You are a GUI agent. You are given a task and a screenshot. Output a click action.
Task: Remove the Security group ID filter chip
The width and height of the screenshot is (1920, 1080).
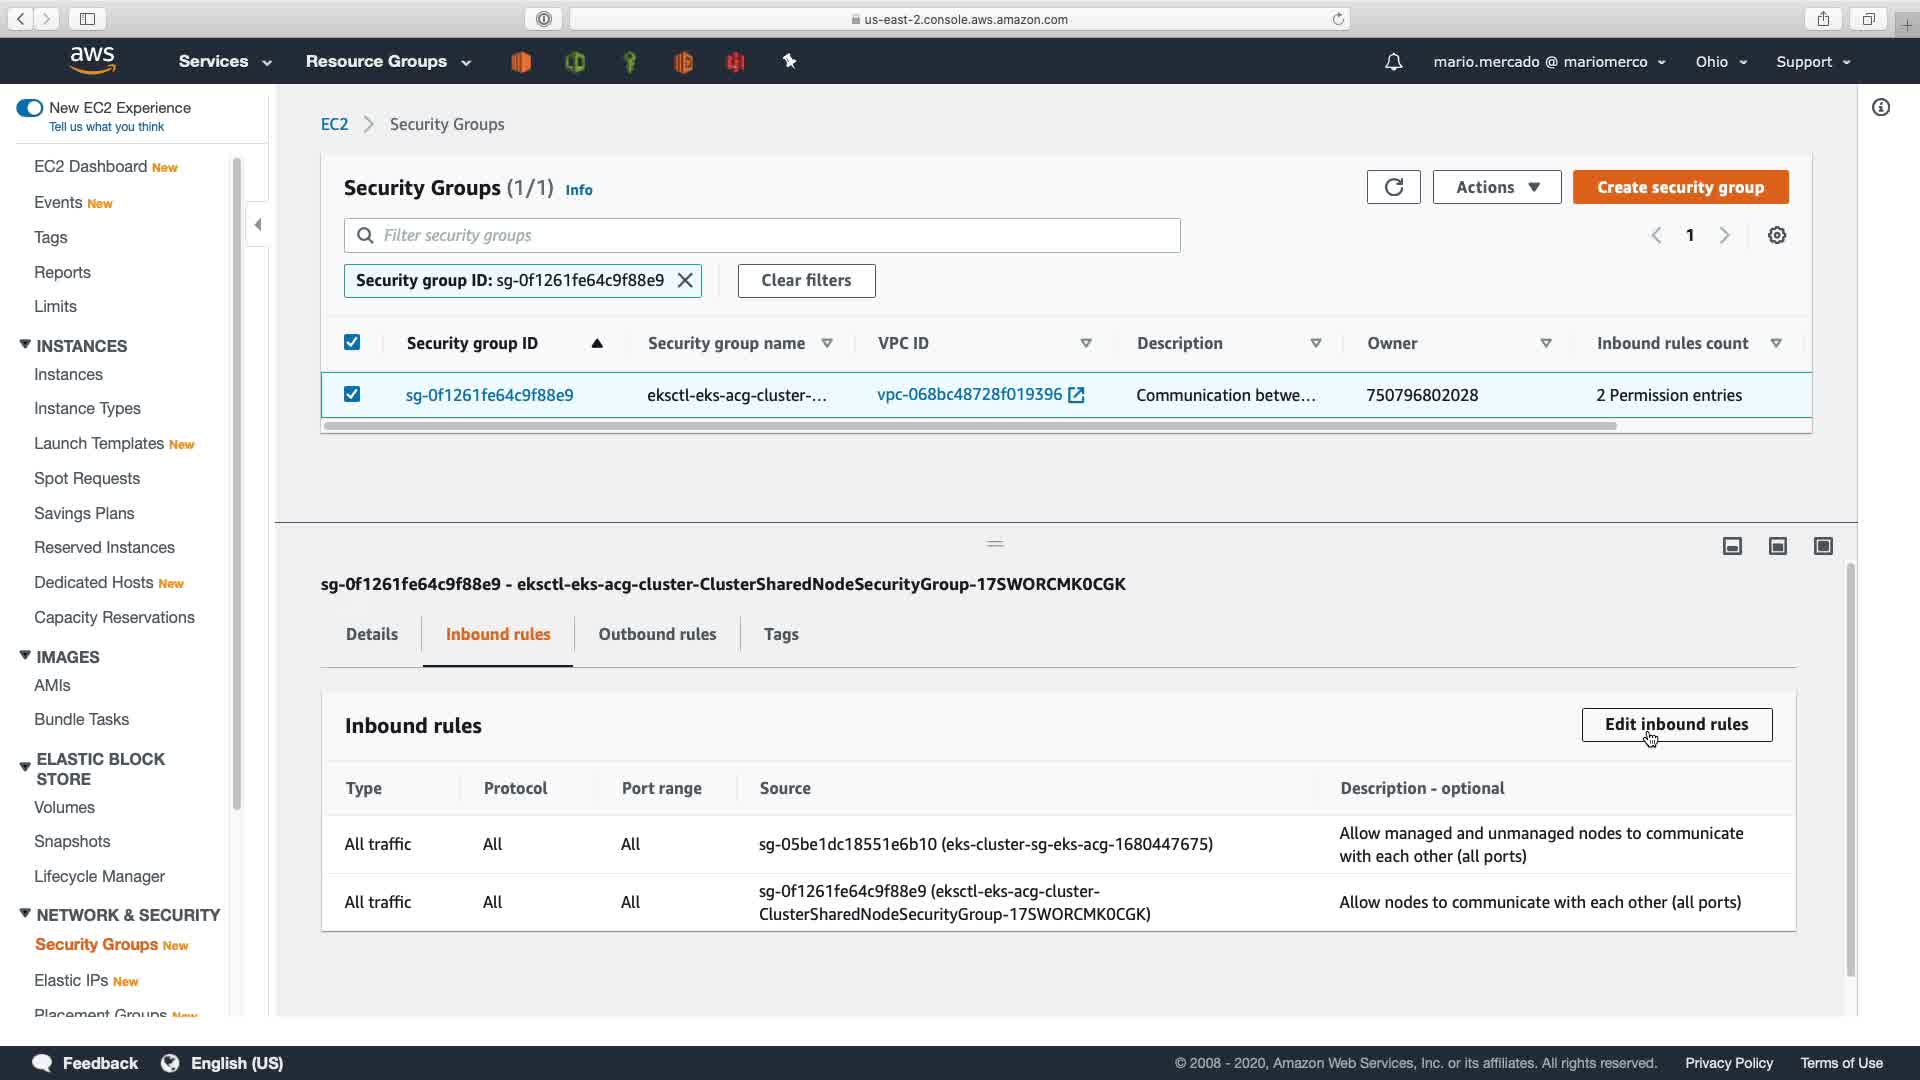tap(685, 281)
